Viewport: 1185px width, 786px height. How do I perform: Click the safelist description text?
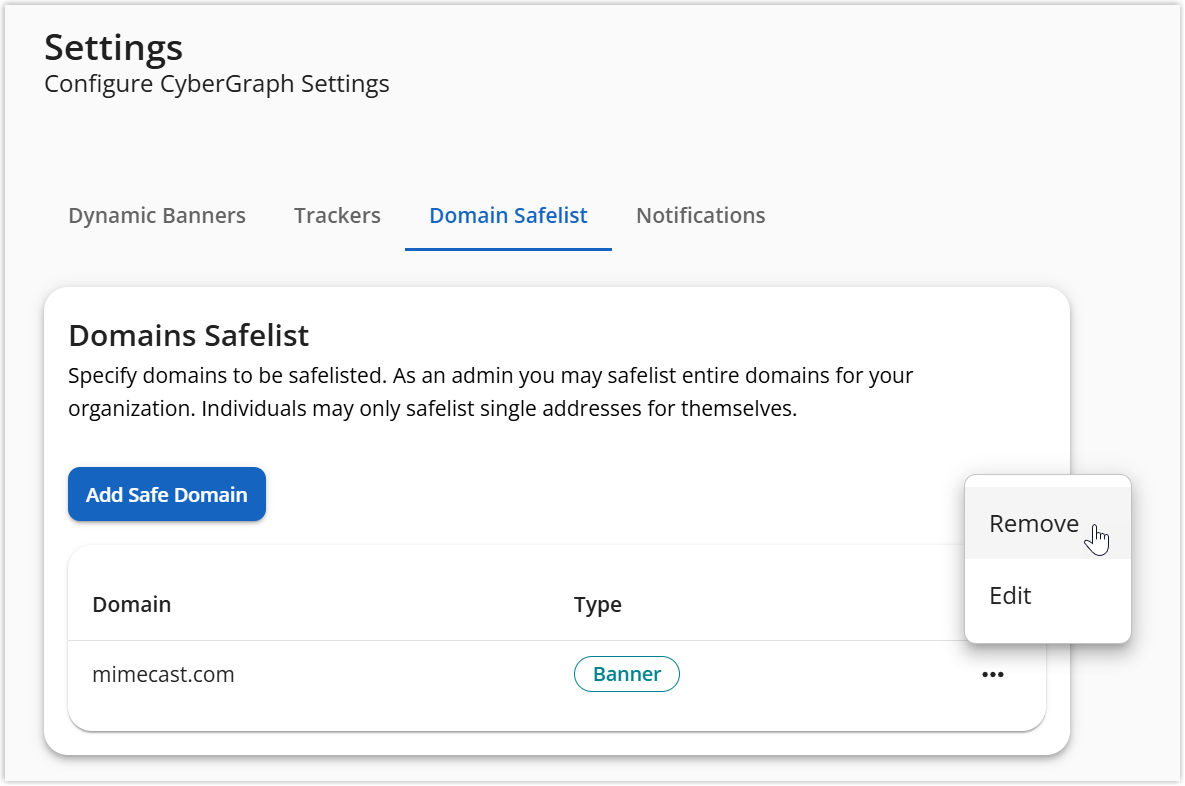click(x=490, y=391)
